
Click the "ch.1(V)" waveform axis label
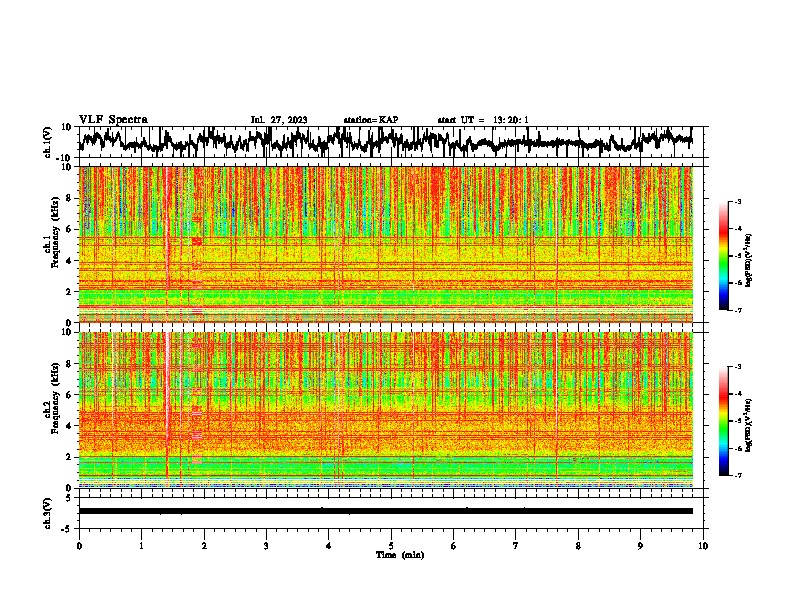(48, 142)
